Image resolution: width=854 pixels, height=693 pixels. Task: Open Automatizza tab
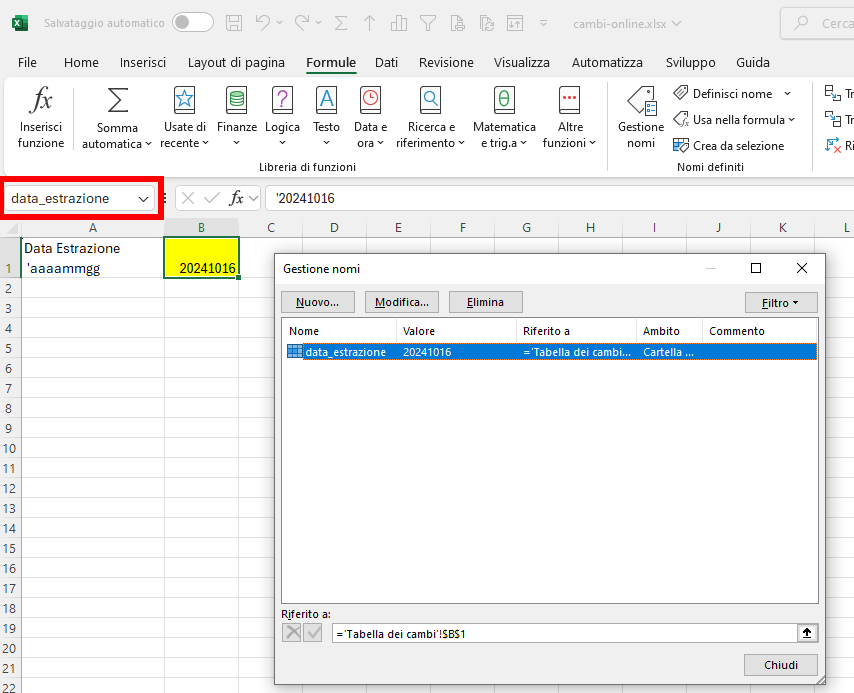point(607,63)
